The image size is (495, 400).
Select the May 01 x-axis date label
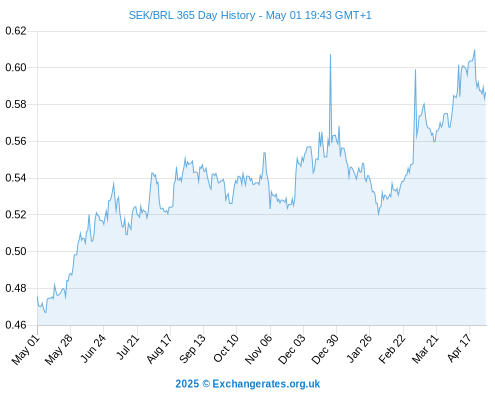[26, 350]
